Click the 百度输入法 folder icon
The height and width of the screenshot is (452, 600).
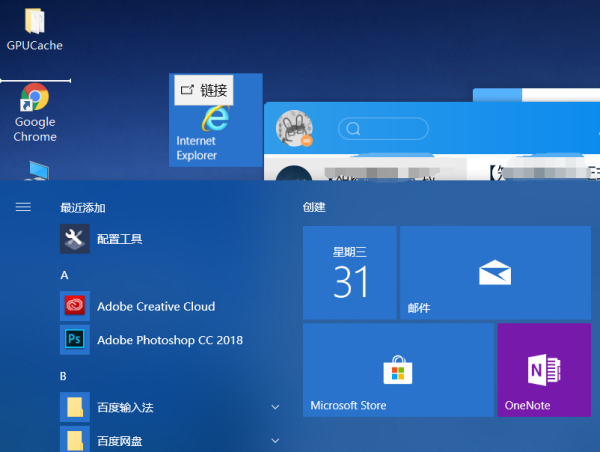click(x=75, y=407)
